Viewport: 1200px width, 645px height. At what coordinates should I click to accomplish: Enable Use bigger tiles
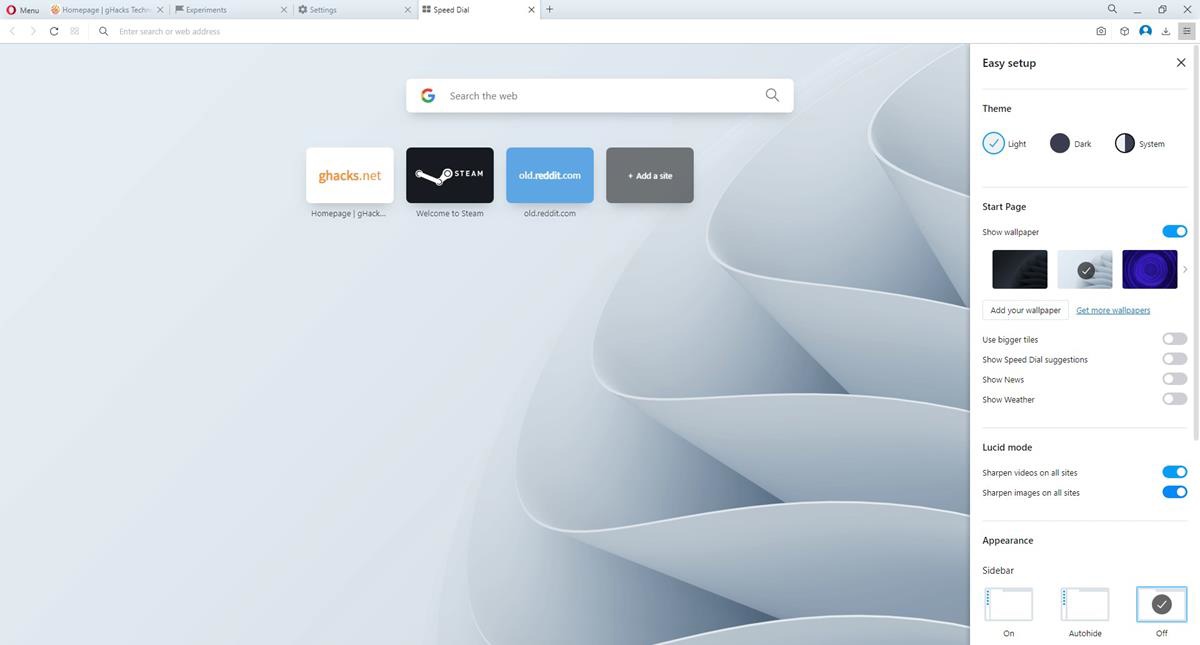pyautogui.click(x=1175, y=339)
